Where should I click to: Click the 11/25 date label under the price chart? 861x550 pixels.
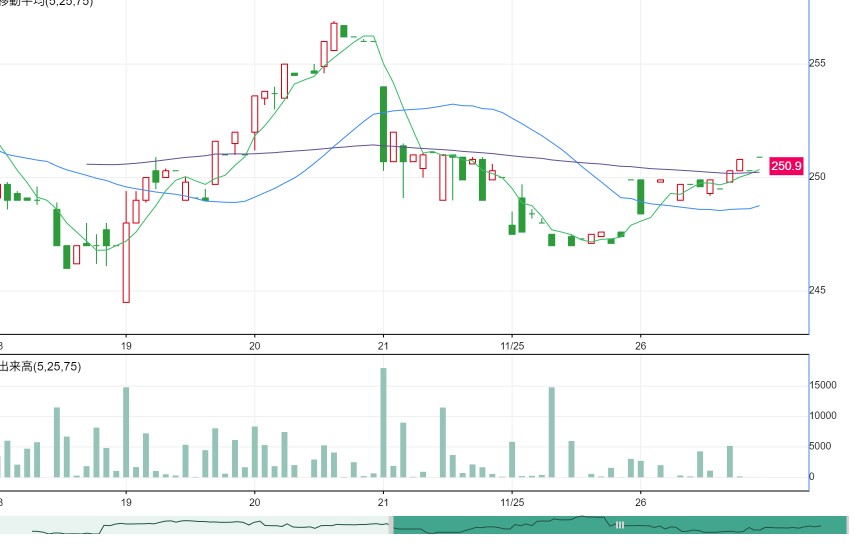tap(512, 346)
